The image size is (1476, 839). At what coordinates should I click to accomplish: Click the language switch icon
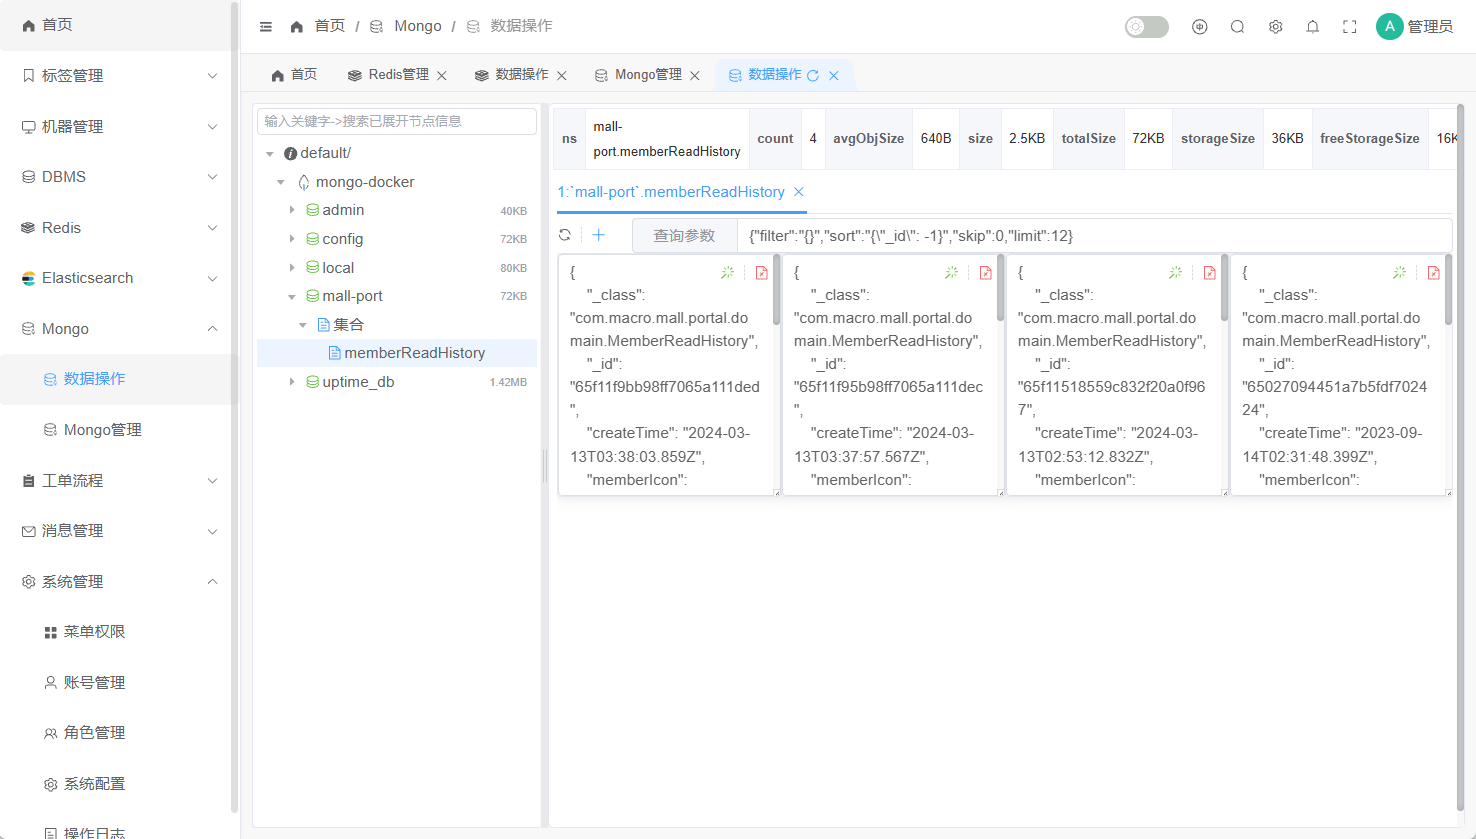[x=1200, y=27]
